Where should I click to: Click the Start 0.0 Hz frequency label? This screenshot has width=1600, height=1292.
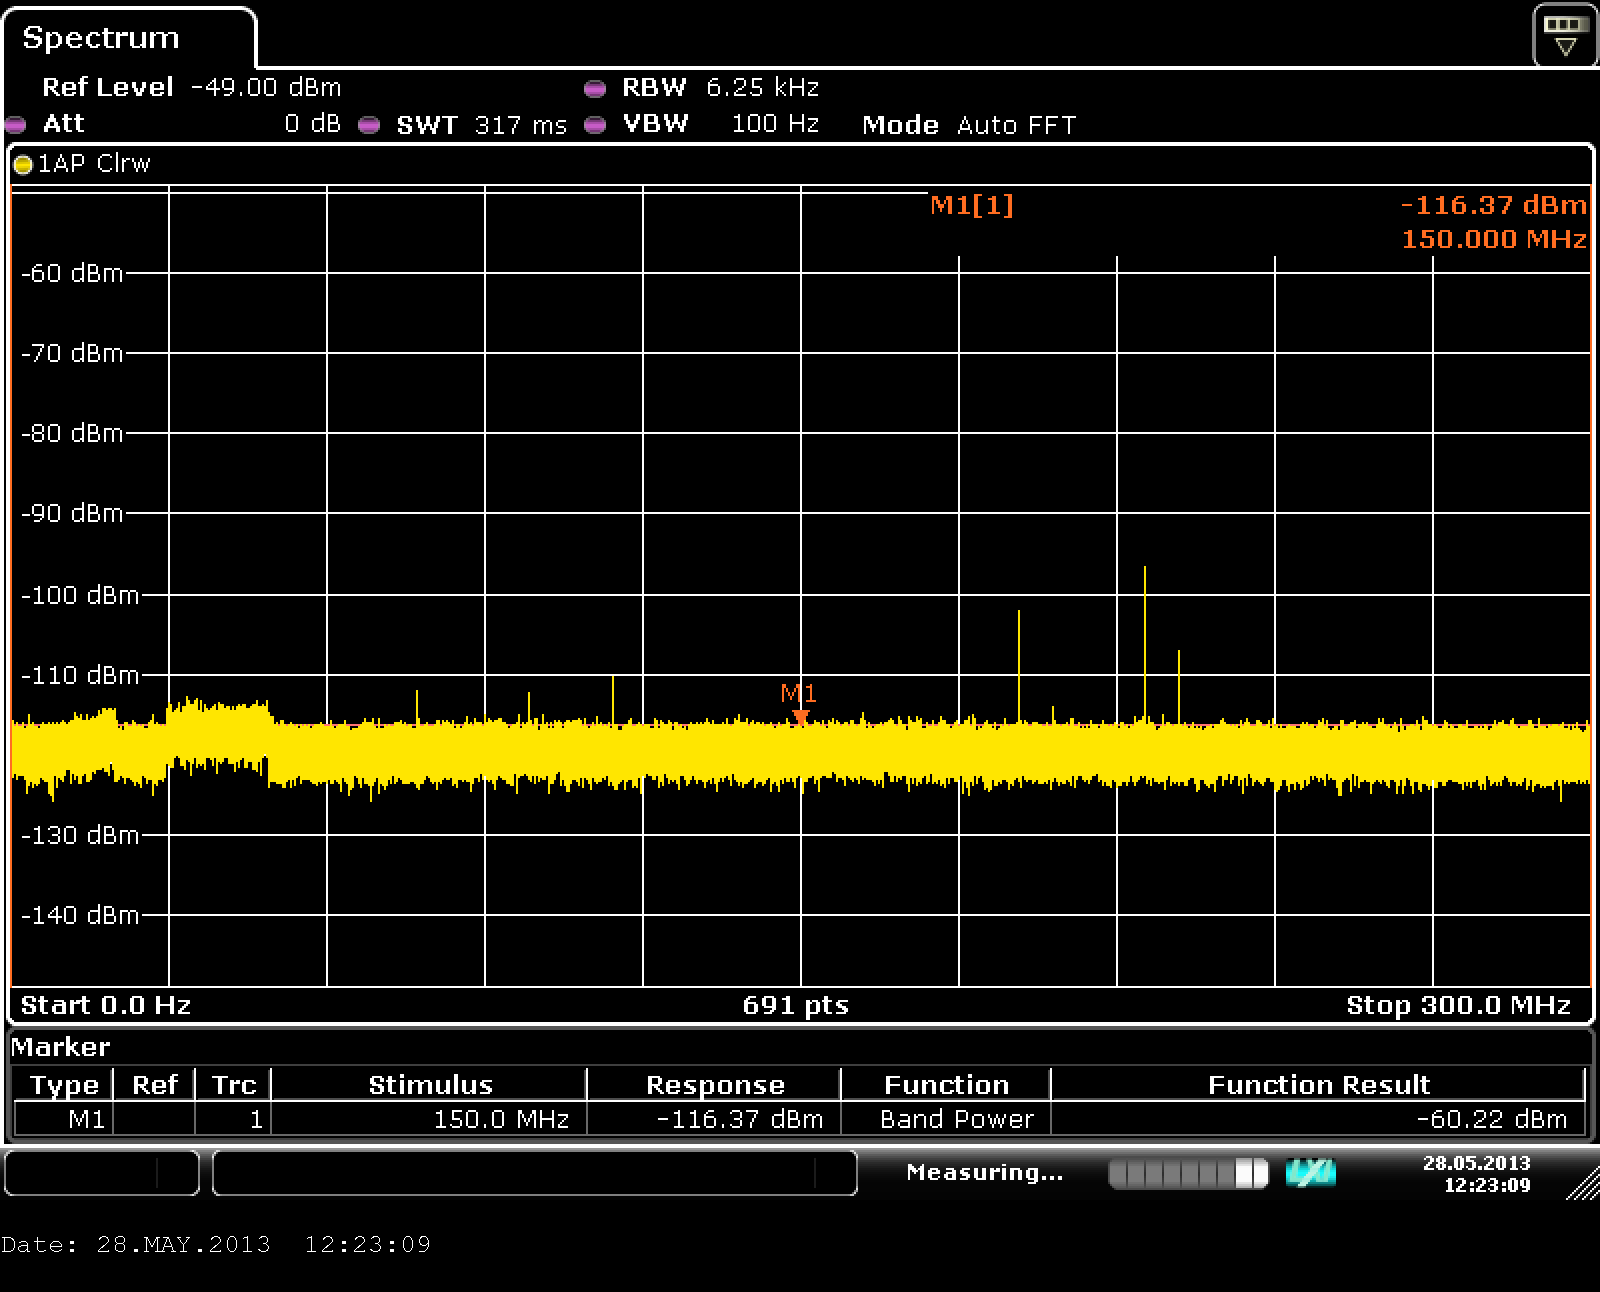point(105,1005)
